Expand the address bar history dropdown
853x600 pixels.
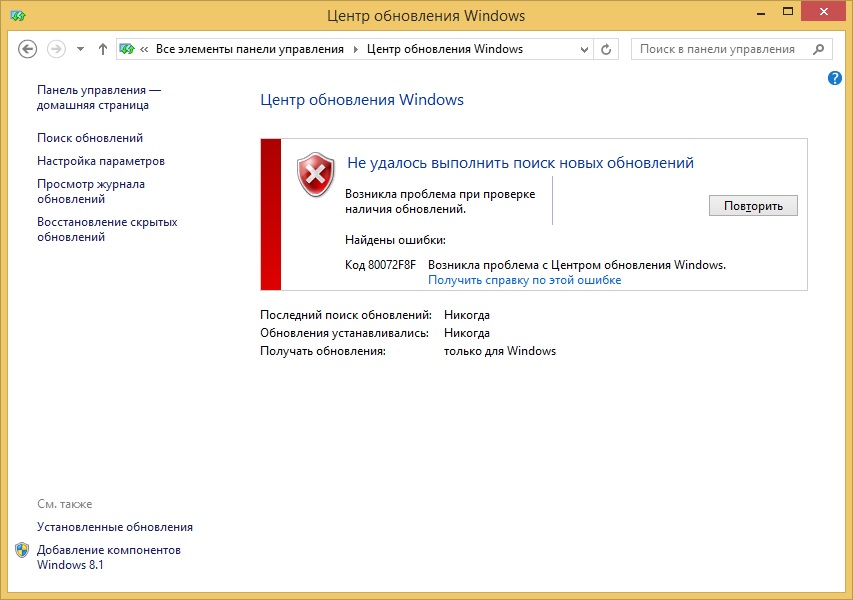coord(583,49)
